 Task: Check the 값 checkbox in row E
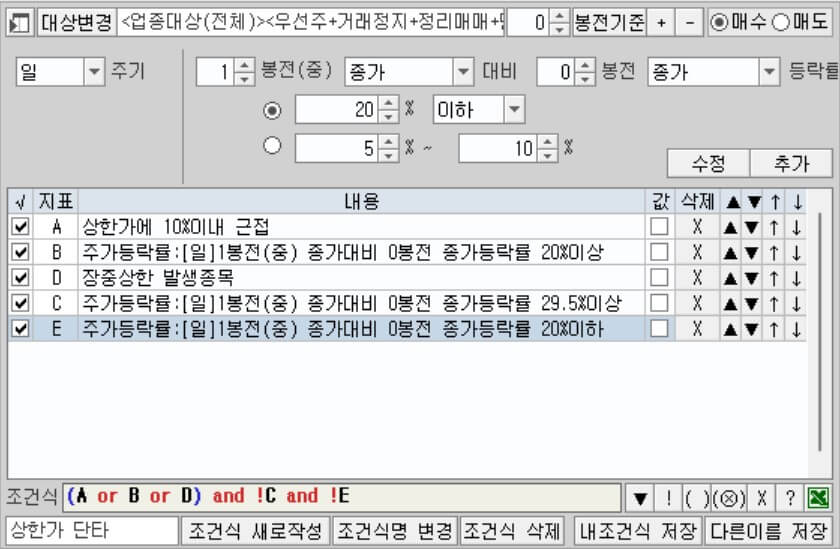click(x=659, y=328)
